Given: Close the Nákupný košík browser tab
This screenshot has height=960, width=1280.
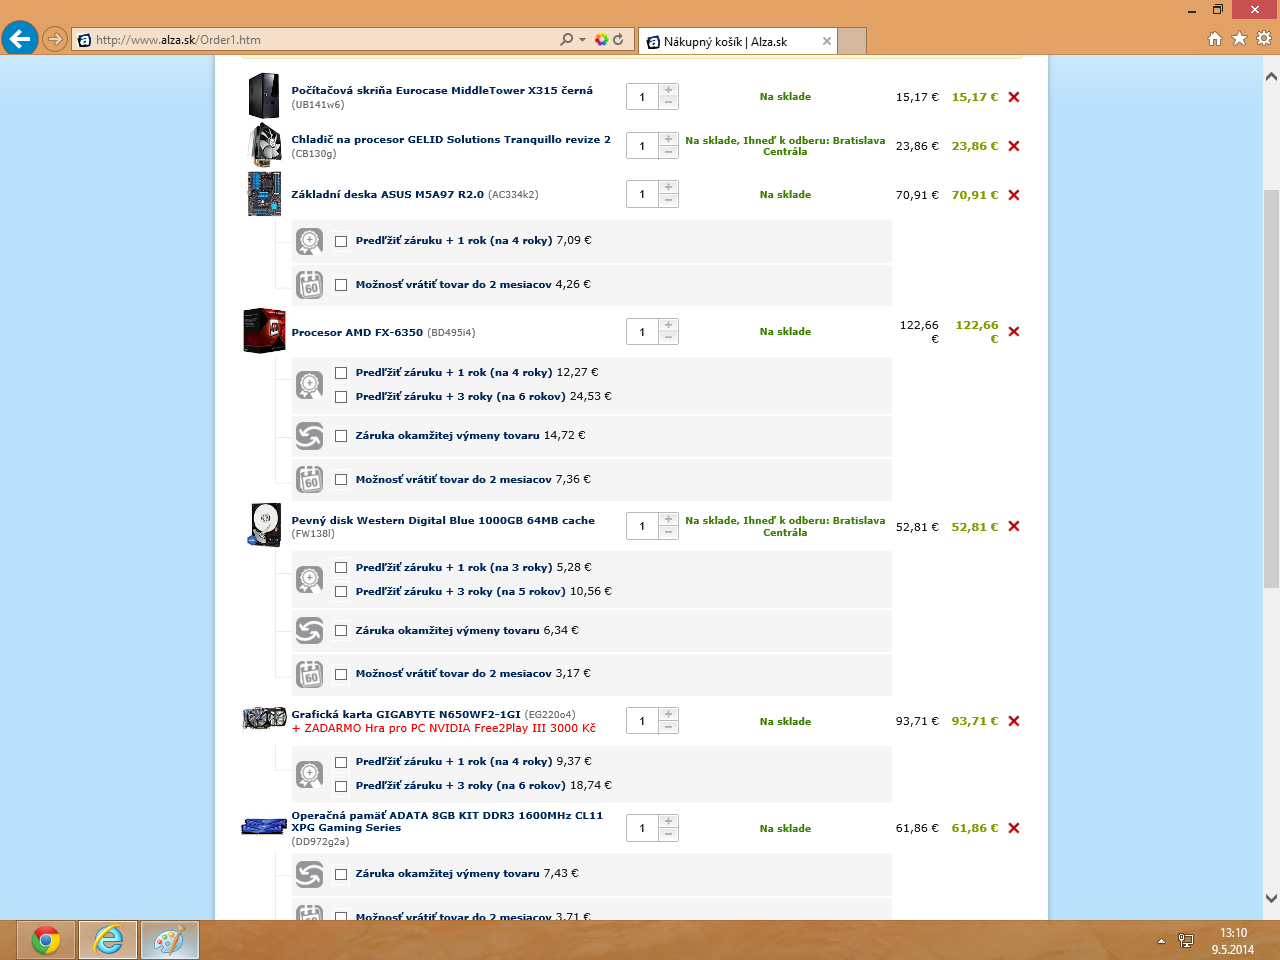Looking at the screenshot, I should pyautogui.click(x=827, y=41).
